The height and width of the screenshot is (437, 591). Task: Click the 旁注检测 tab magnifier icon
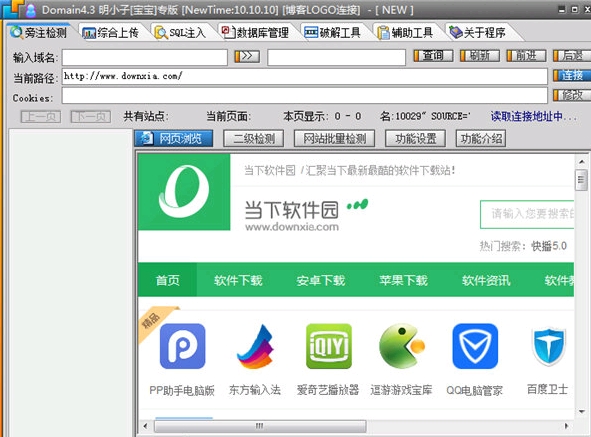[x=16, y=32]
